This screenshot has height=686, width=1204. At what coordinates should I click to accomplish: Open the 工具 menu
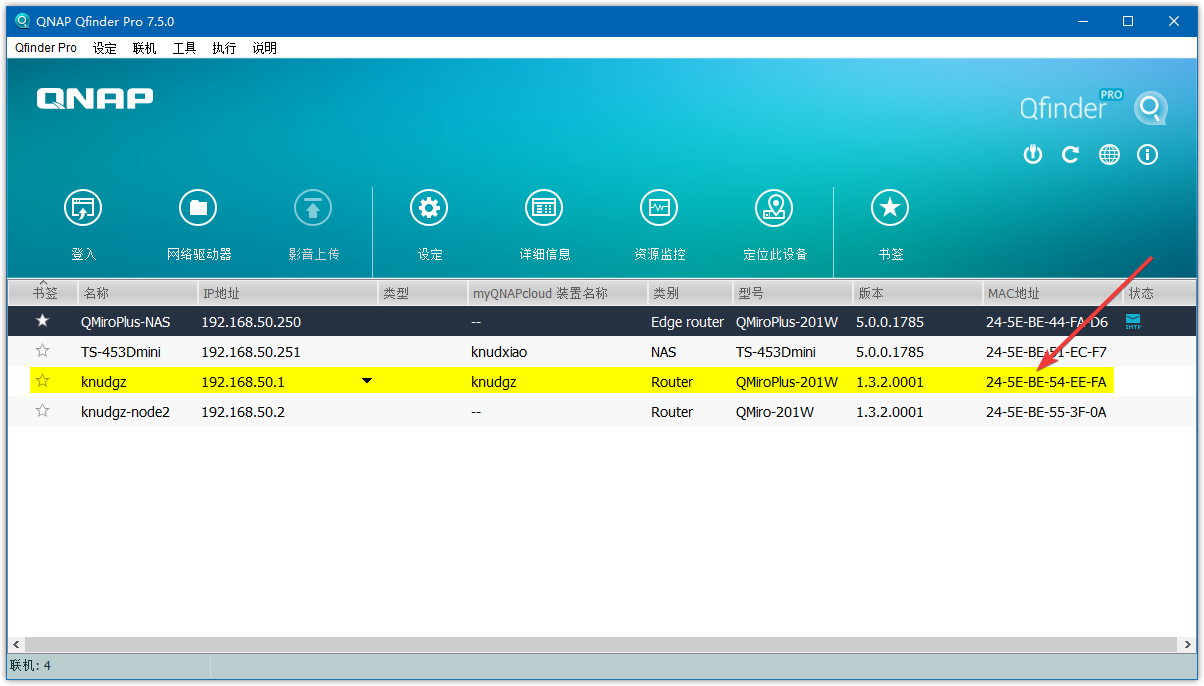[185, 48]
